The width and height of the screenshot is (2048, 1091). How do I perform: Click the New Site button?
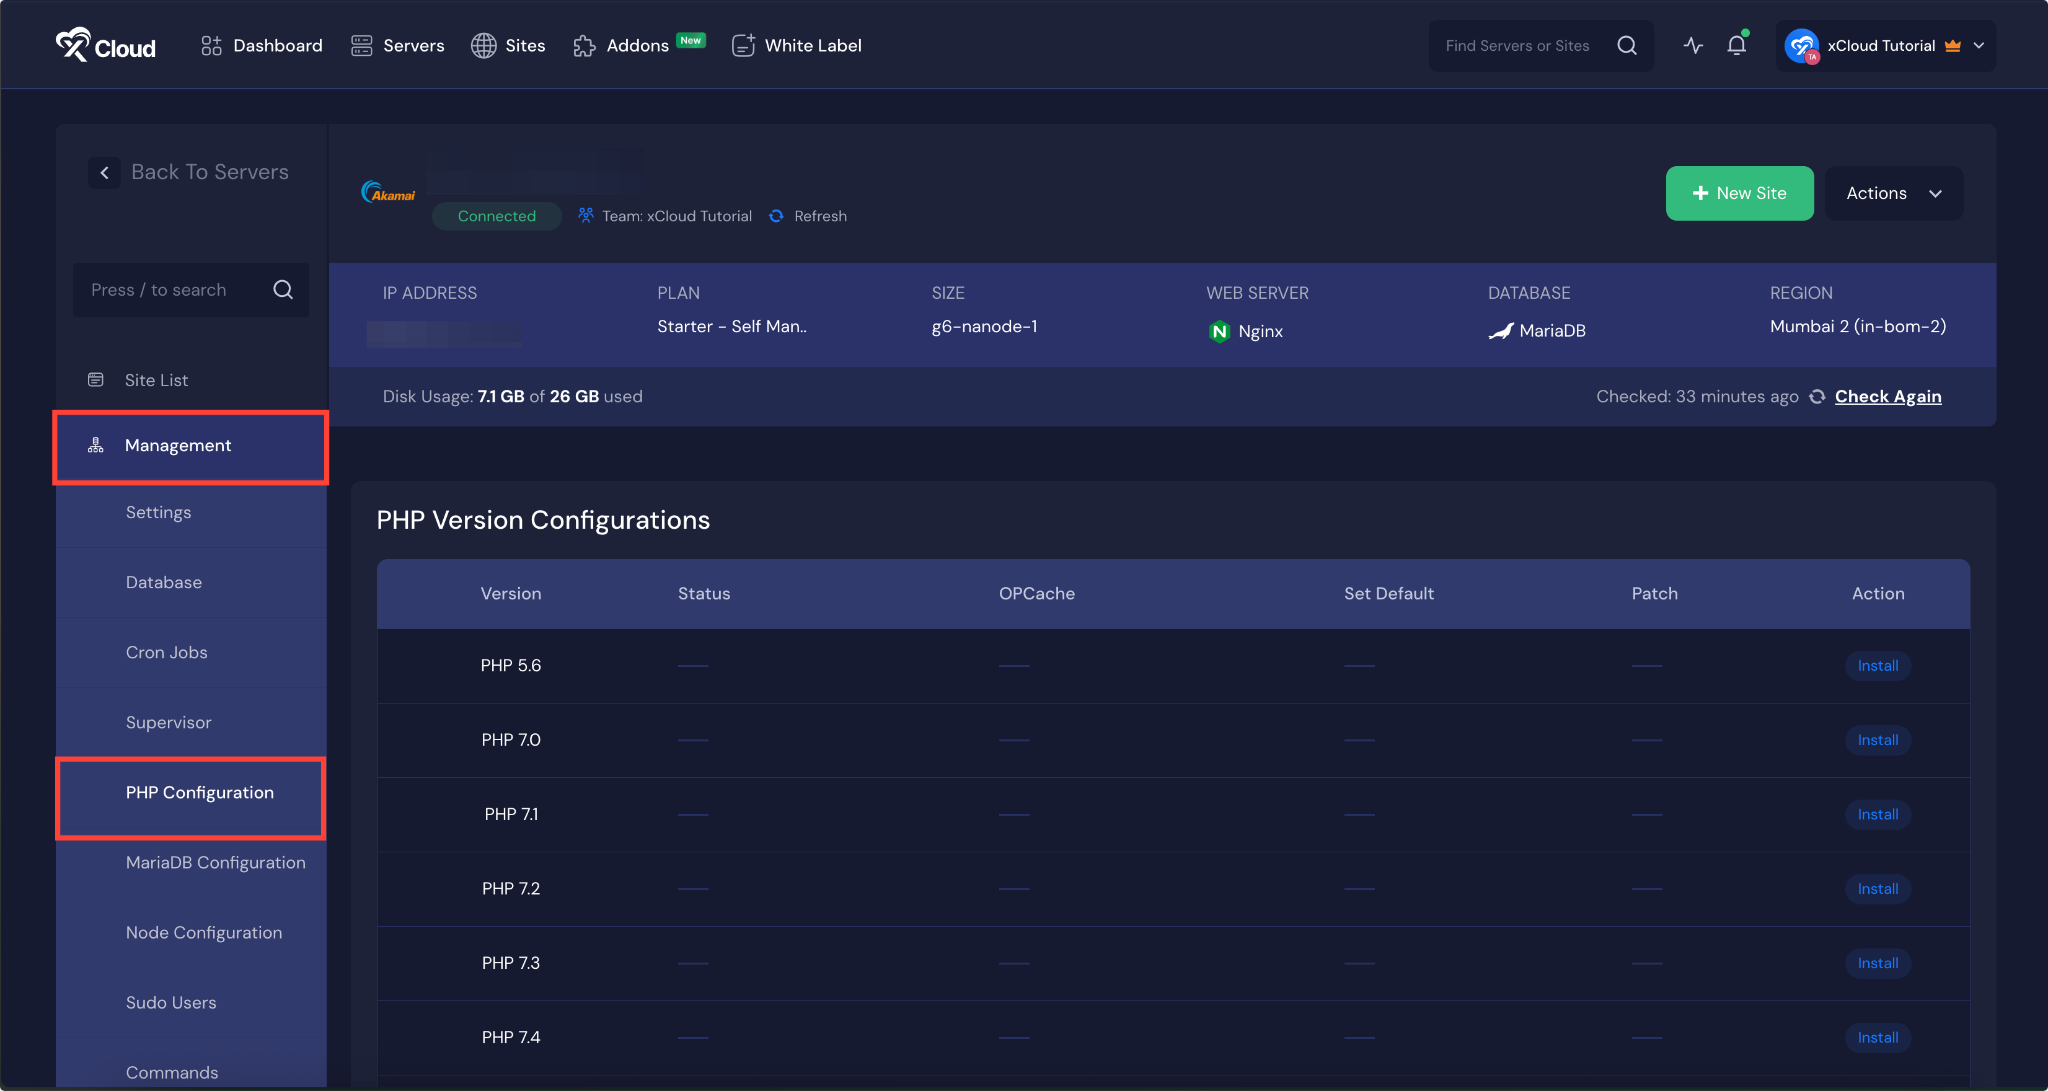[x=1739, y=193]
